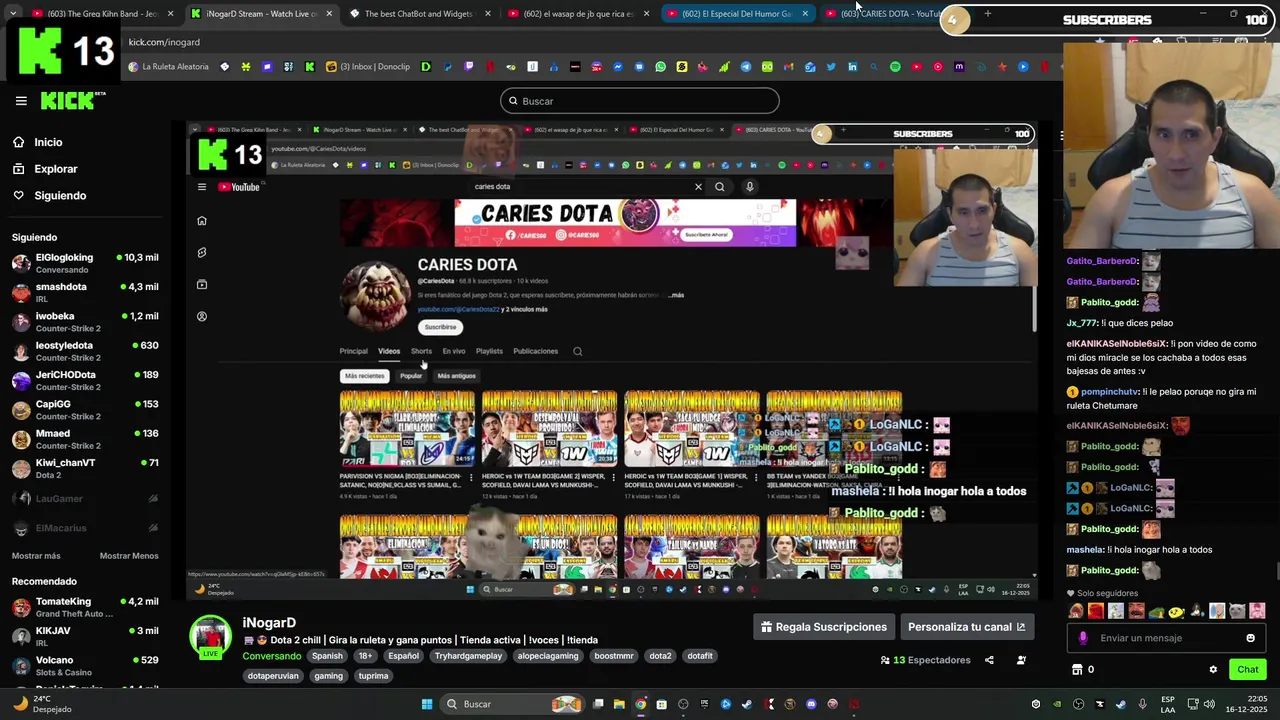Open La Ruleta Aleatoria bookmark
This screenshot has height=720, width=1280.
click(x=168, y=67)
